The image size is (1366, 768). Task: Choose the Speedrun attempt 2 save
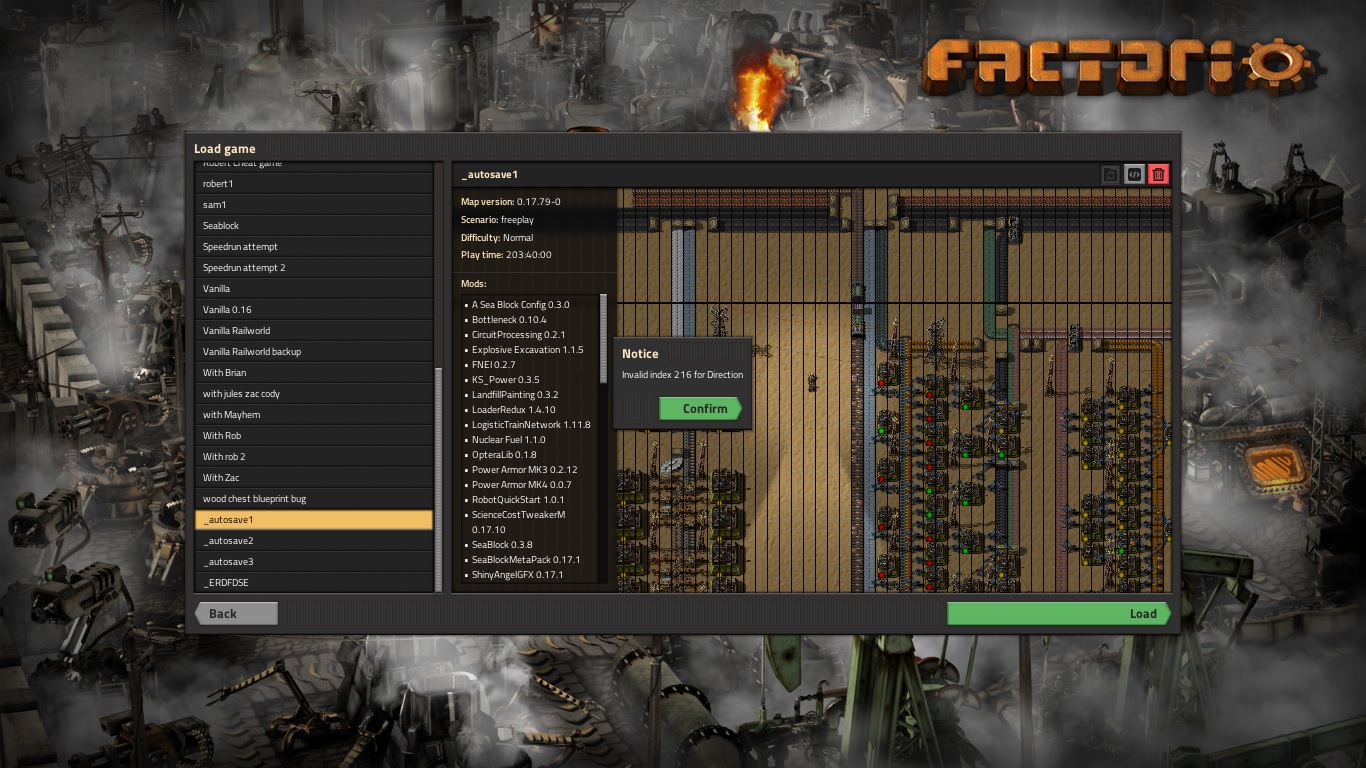coord(314,268)
